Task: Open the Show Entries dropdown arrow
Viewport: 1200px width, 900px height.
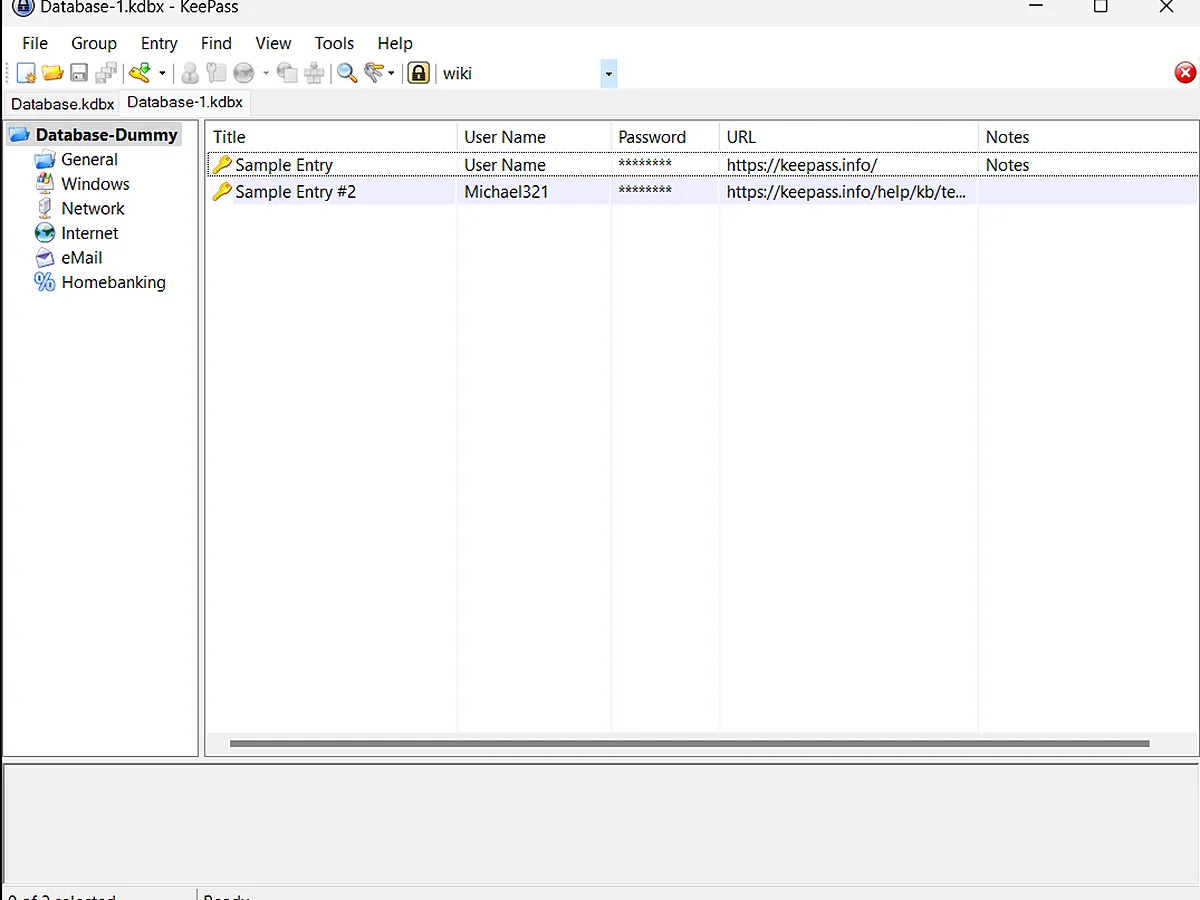Action: coord(392,73)
